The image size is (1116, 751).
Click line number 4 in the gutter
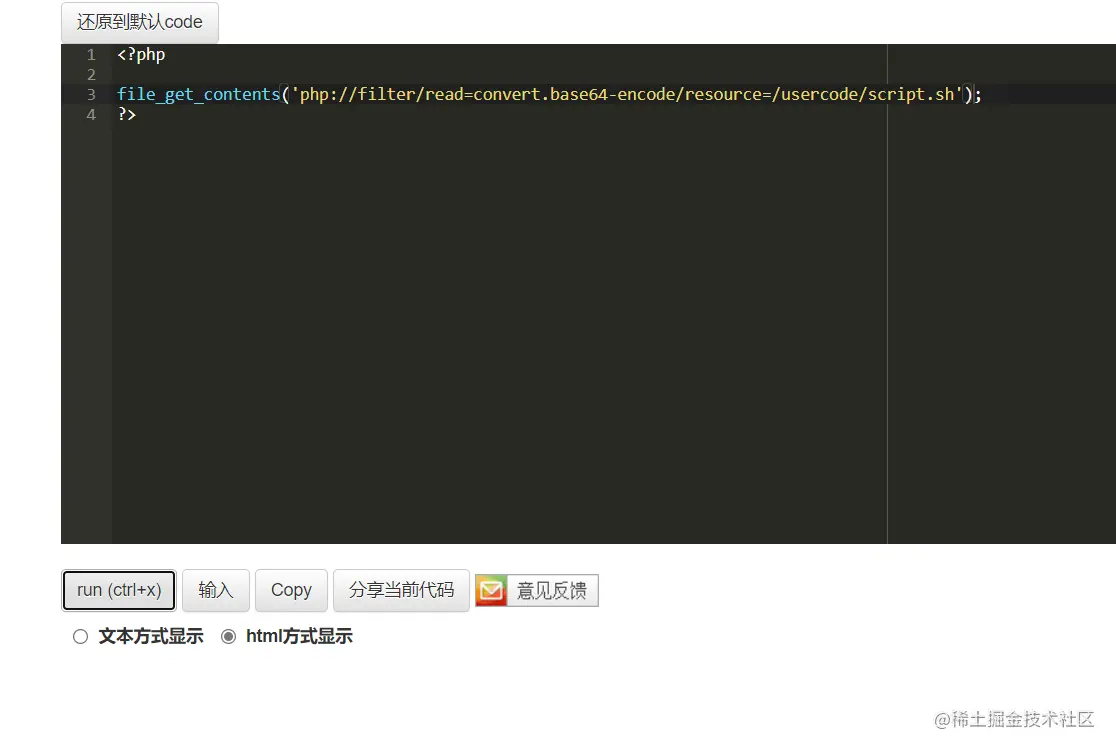click(x=91, y=114)
